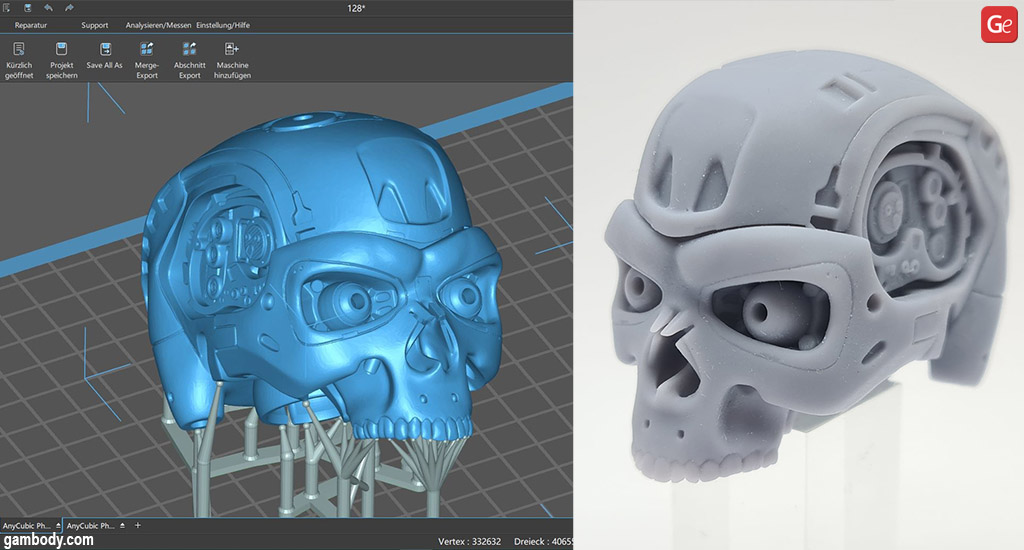The image size is (1024, 550).
Task: Redo with the title bar forward arrow
Action: (x=69, y=8)
